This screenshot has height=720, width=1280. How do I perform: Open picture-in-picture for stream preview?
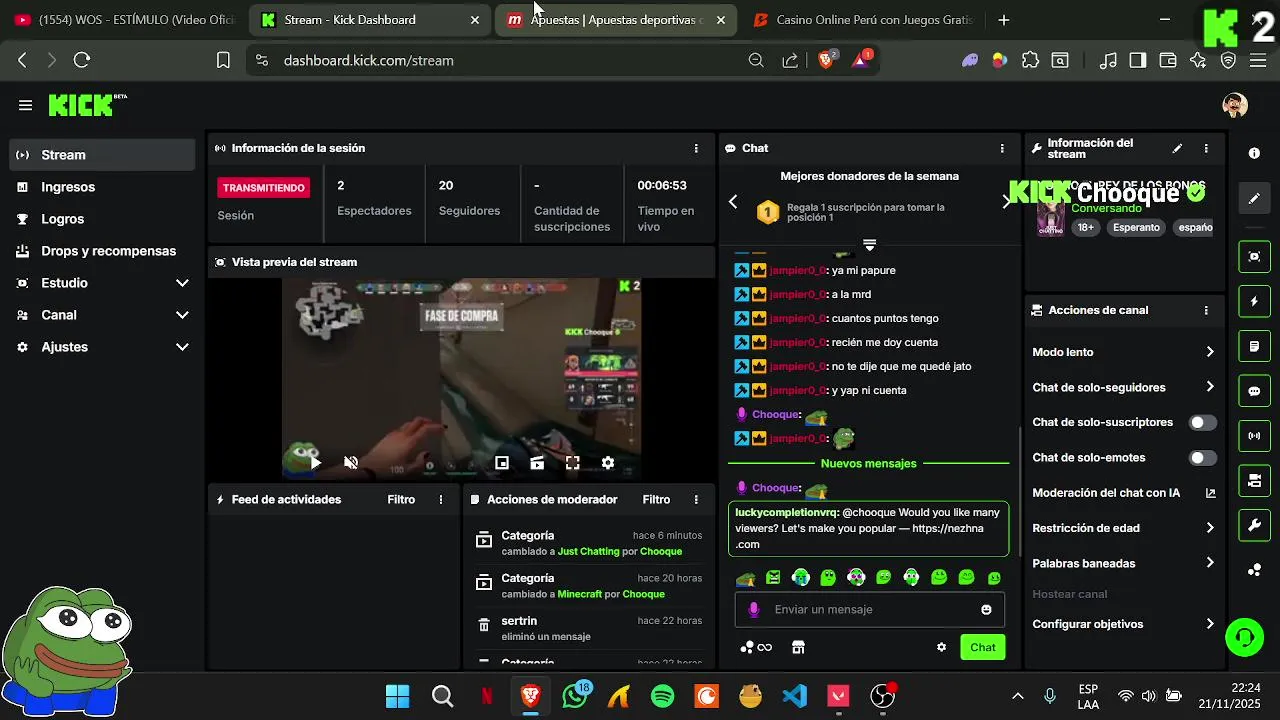click(502, 462)
